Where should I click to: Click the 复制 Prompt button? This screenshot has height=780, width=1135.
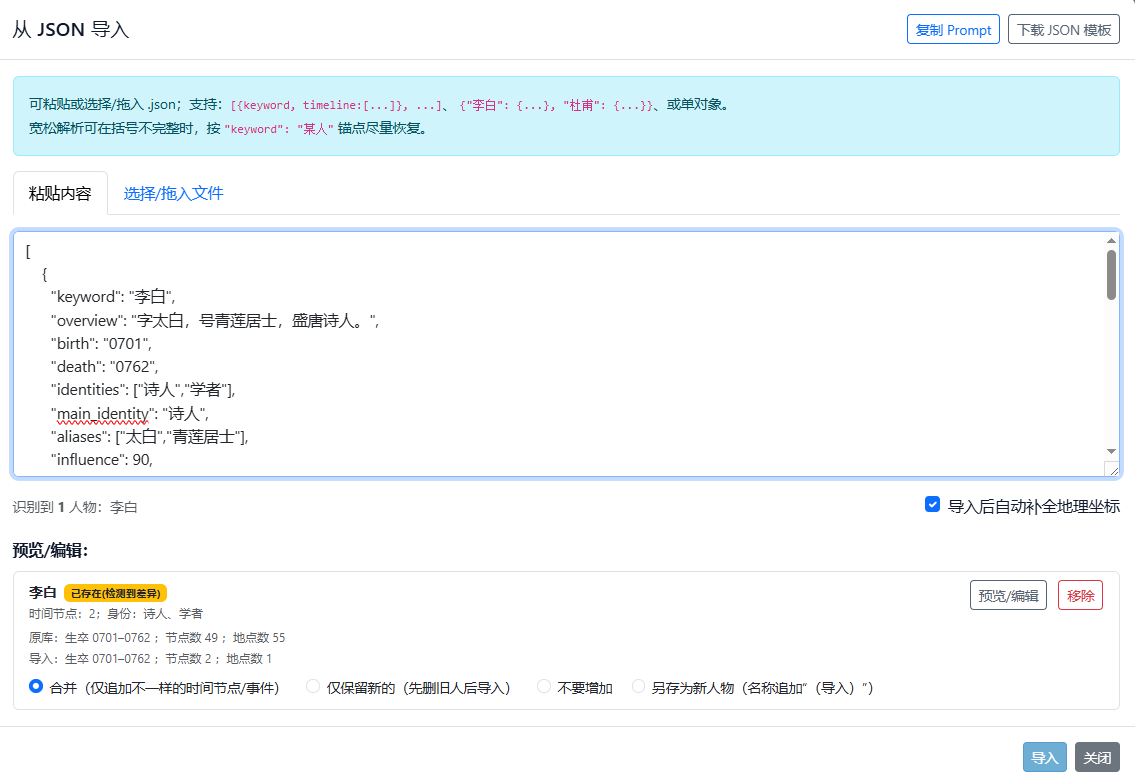click(953, 30)
